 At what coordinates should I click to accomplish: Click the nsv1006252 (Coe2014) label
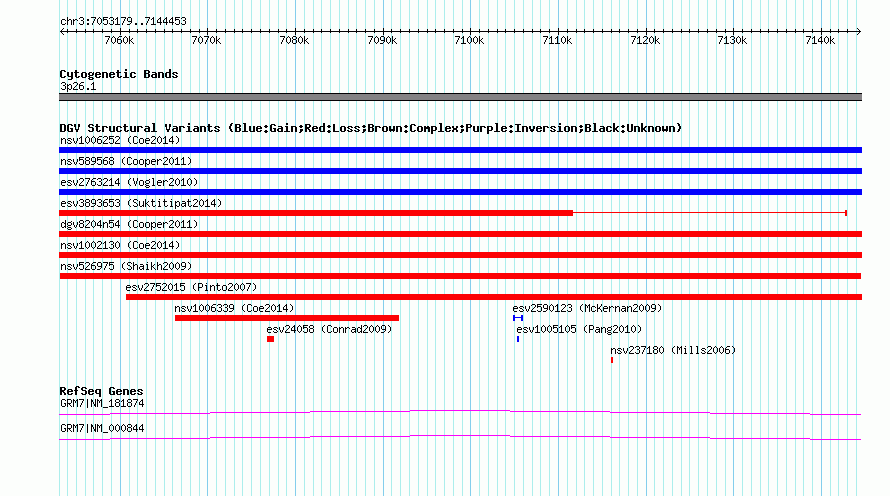click(x=120, y=140)
